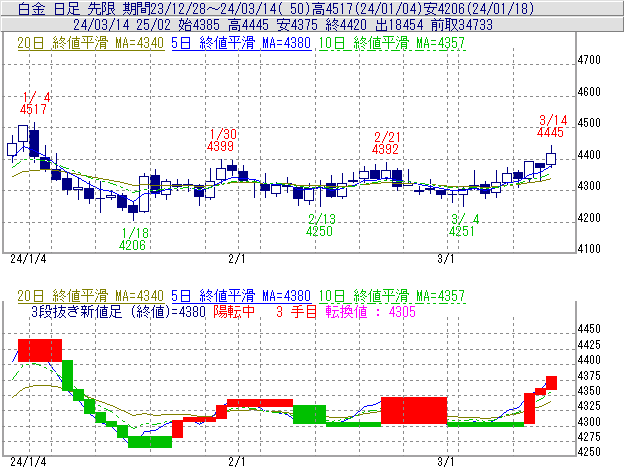Click the 1/30 4399 high price label
This screenshot has width=624, height=475.
coord(221,140)
